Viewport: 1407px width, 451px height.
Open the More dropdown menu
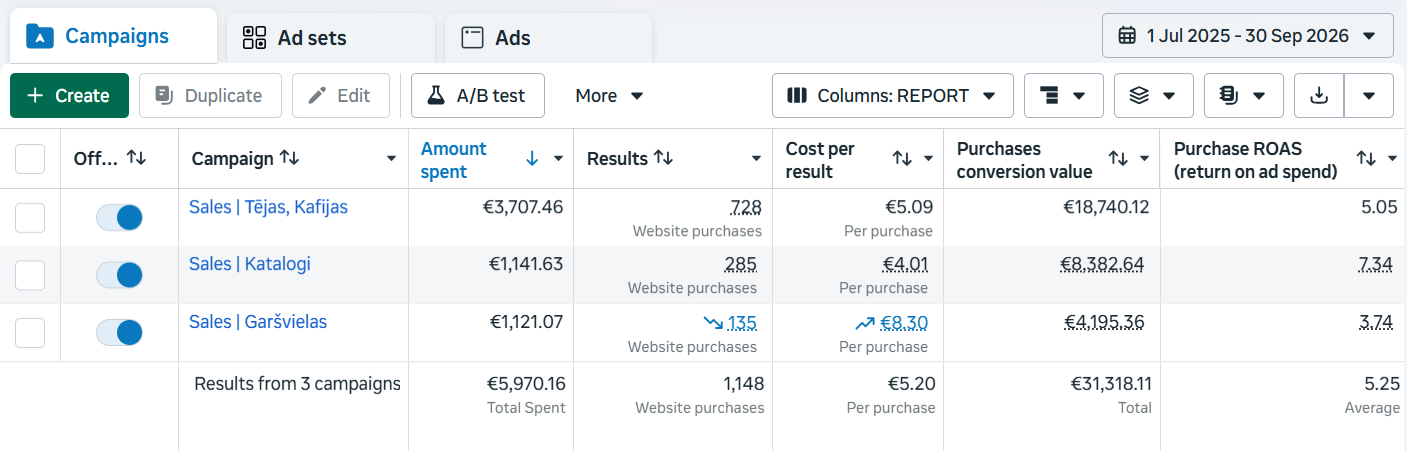[x=609, y=96]
